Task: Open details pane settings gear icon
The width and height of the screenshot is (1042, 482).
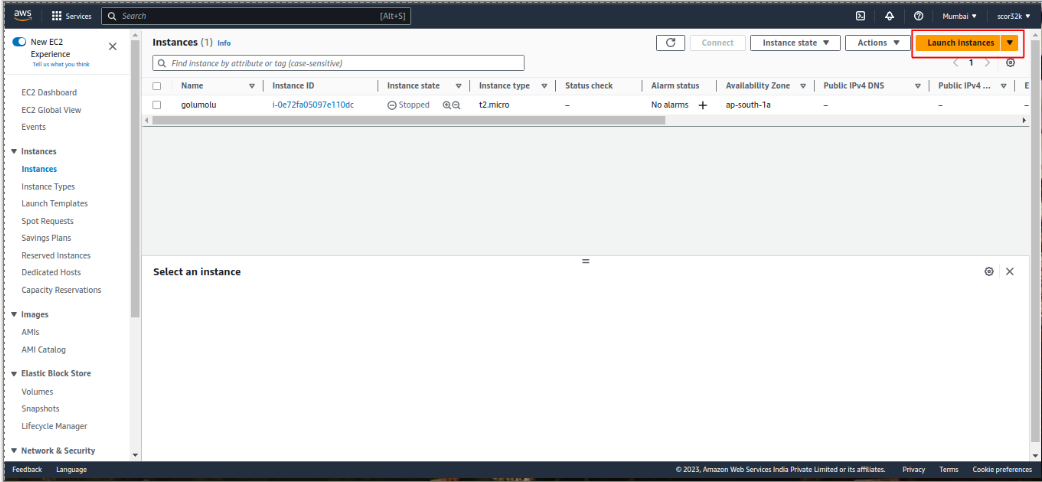Action: pyautogui.click(x=989, y=271)
